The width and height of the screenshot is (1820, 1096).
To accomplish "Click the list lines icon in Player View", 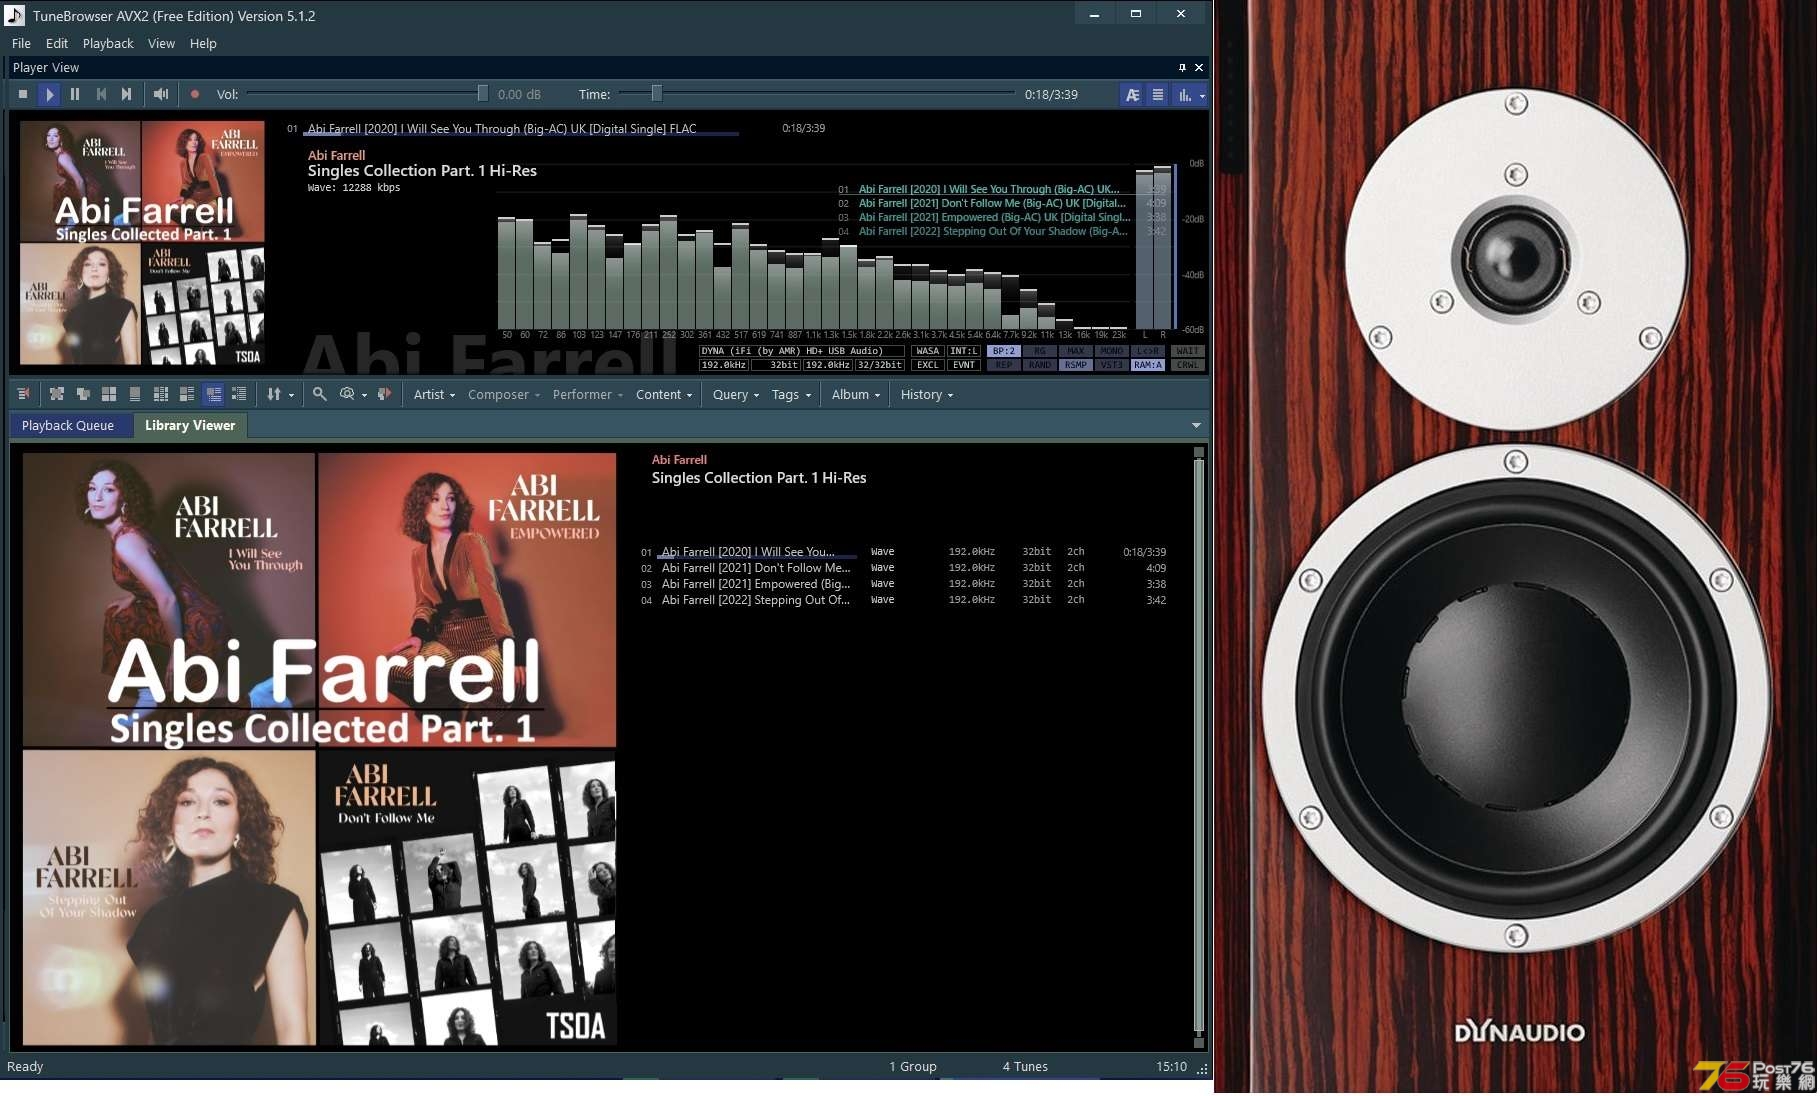I will (x=1158, y=95).
